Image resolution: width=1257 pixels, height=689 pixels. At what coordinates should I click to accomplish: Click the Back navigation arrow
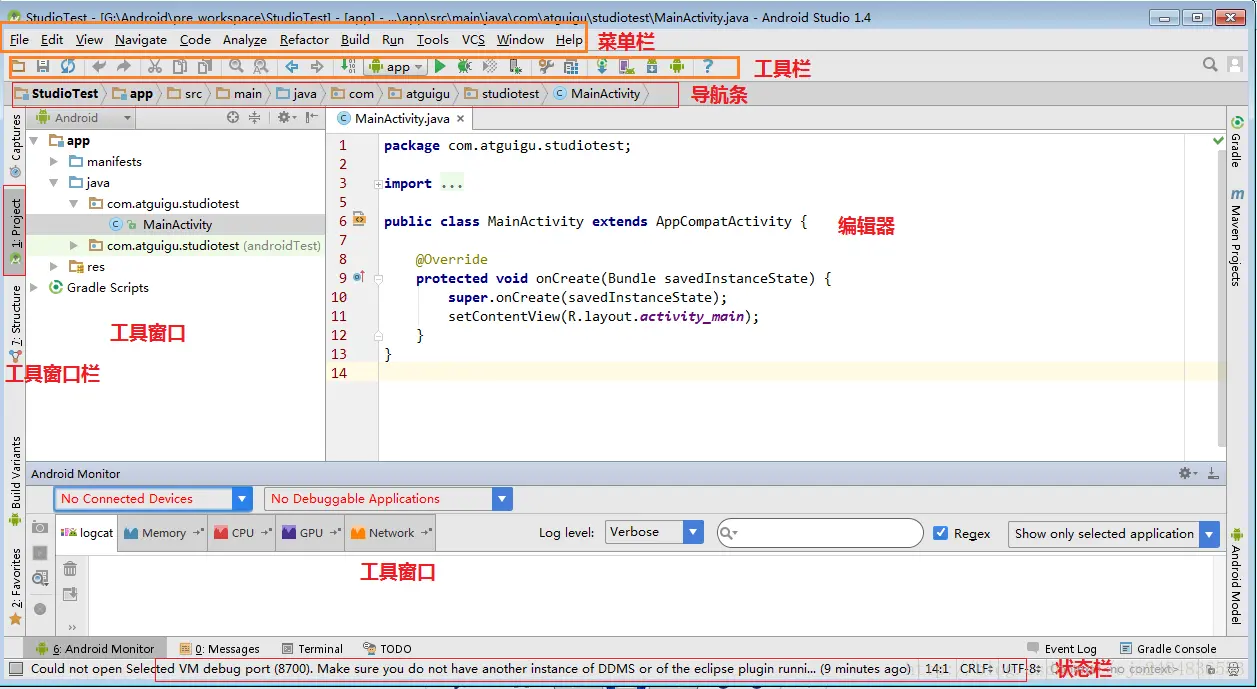pyautogui.click(x=292, y=67)
